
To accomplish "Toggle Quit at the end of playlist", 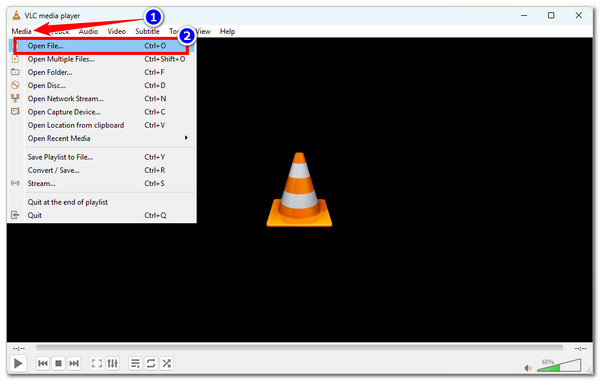I will 101,202.
